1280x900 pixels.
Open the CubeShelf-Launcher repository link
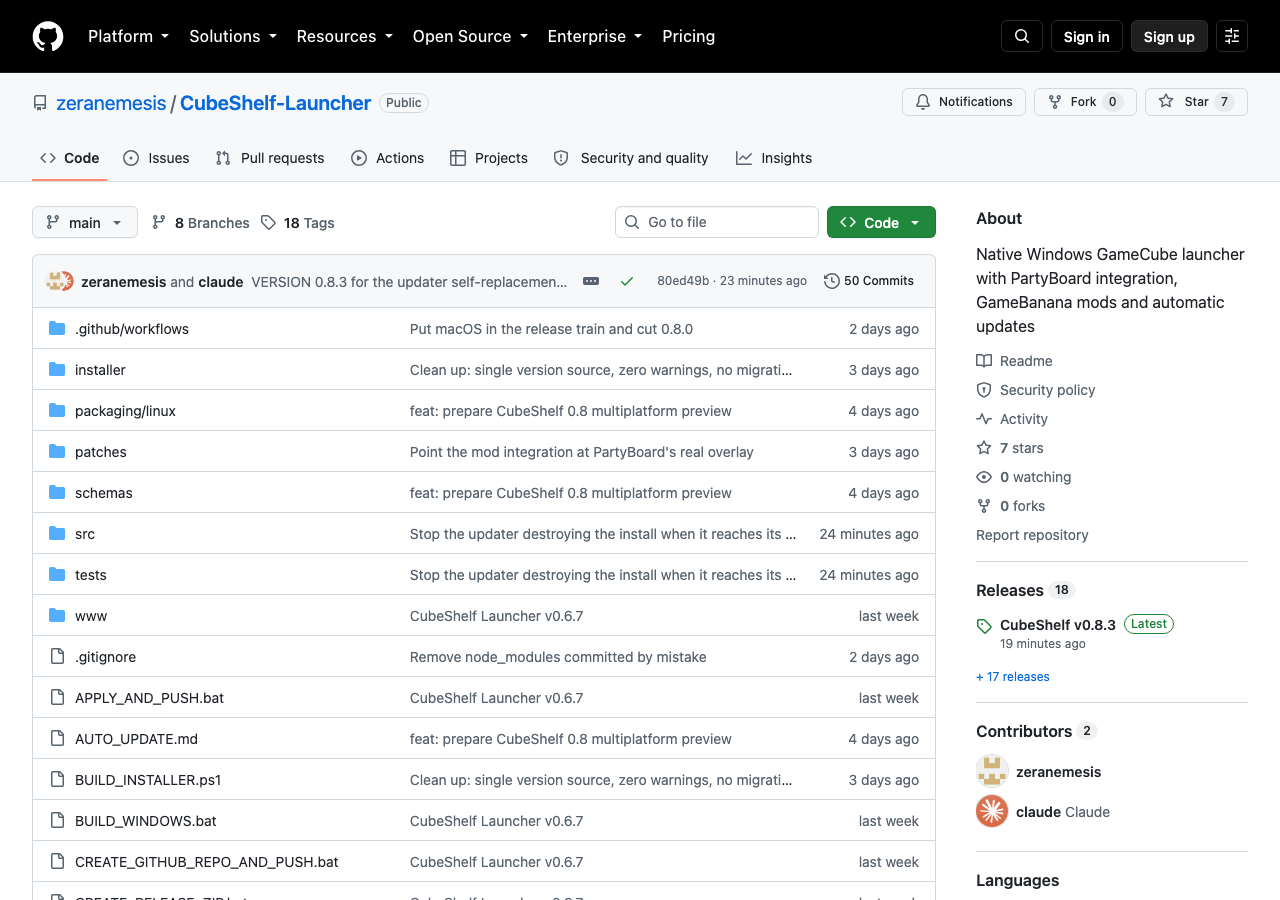275,103
